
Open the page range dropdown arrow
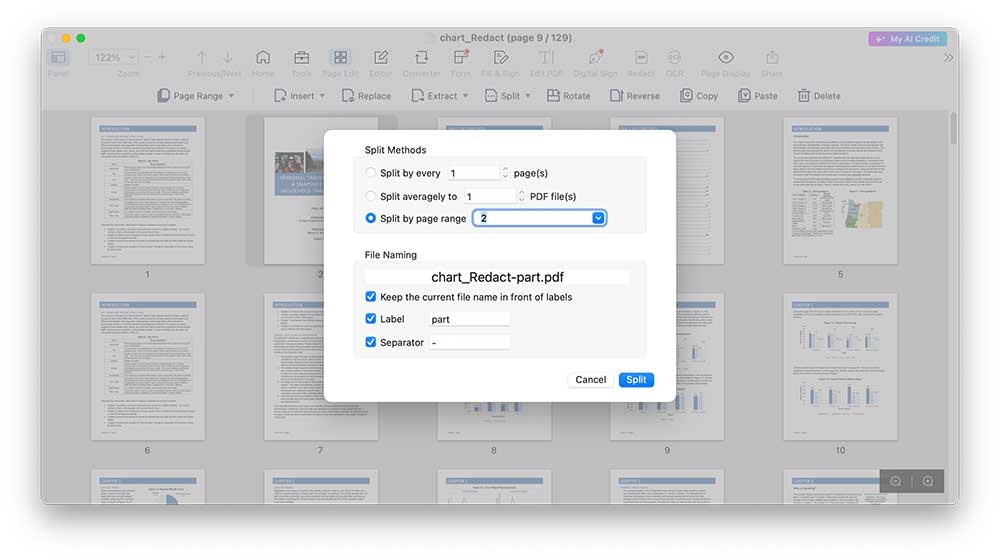[x=598, y=218]
